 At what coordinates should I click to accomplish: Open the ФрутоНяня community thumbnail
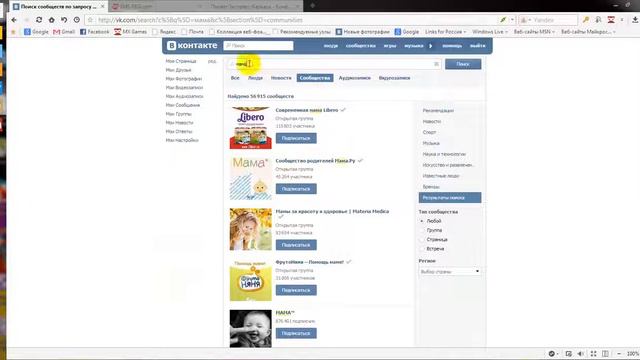pyautogui.click(x=251, y=280)
